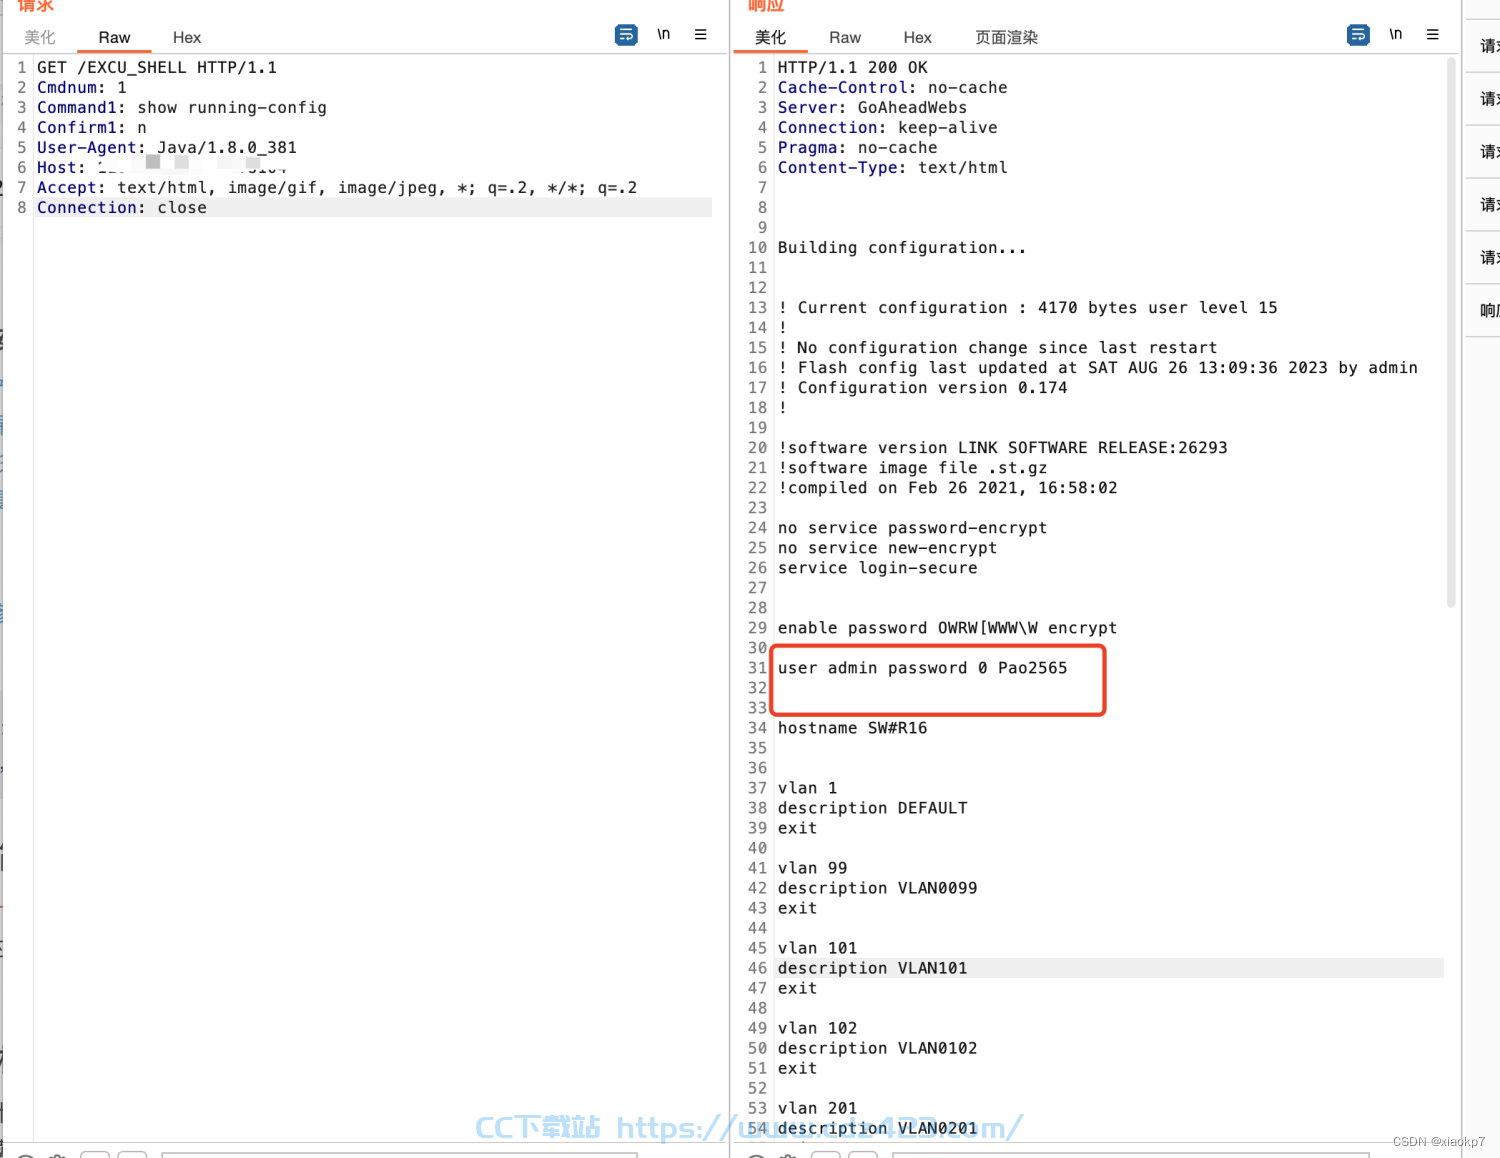The width and height of the screenshot is (1500, 1158).
Task: Click Content-Type: text/html response header
Action: click(893, 168)
